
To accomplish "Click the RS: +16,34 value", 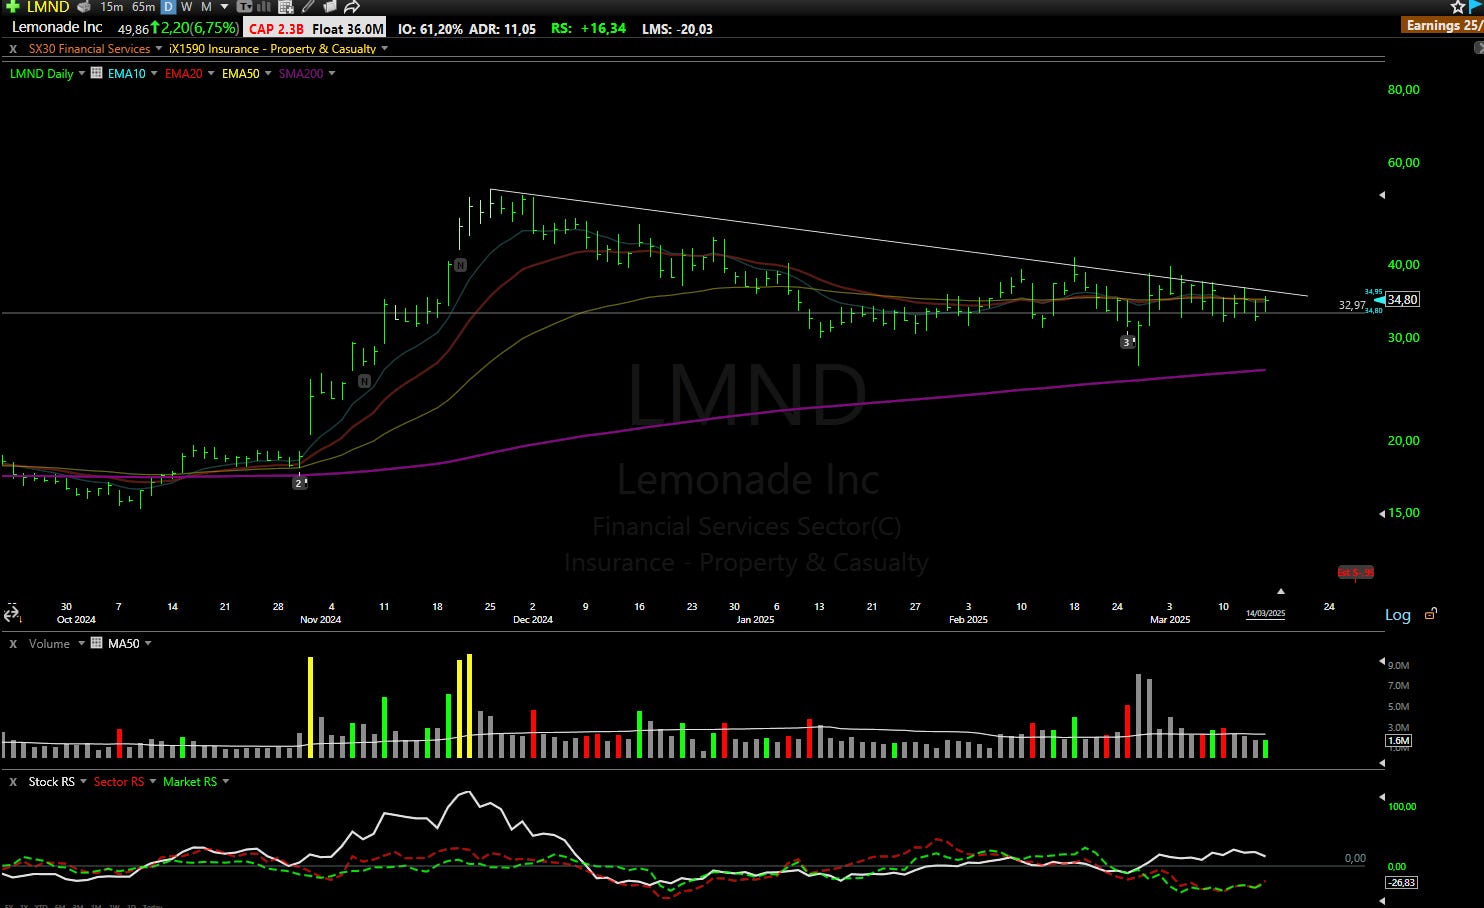I will pos(588,28).
